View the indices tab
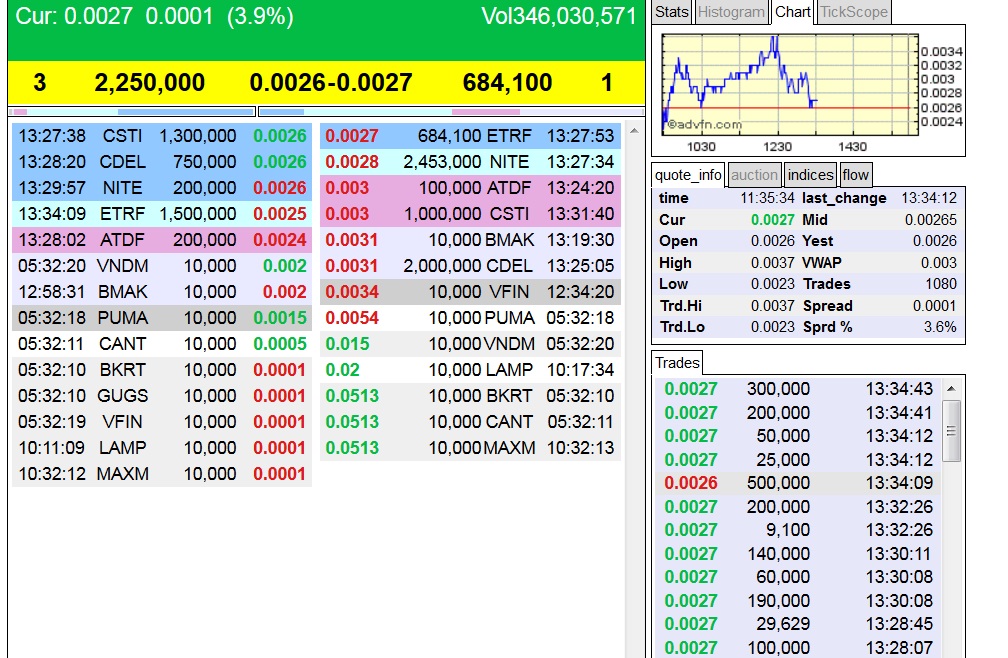Image resolution: width=1008 pixels, height=658 pixels. pos(810,174)
